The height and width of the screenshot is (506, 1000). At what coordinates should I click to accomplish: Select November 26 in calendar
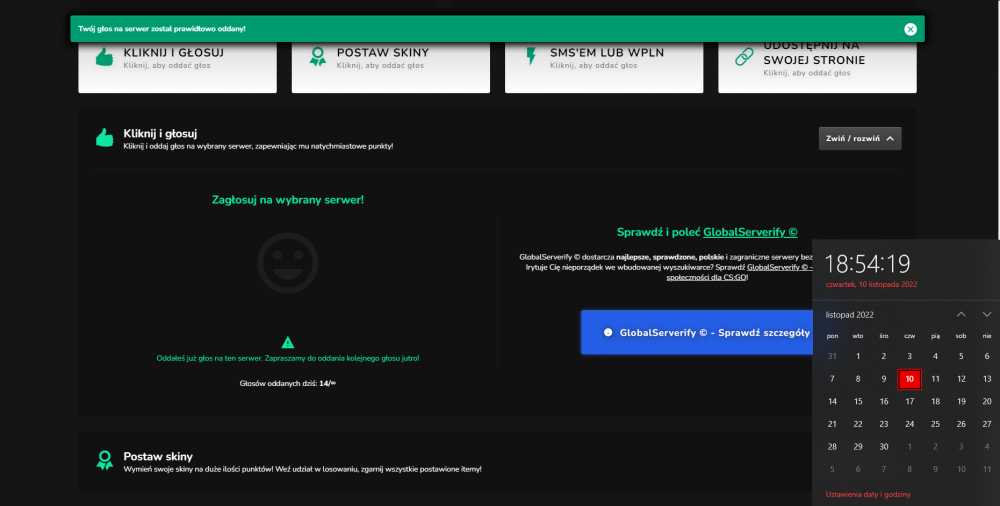click(961, 424)
